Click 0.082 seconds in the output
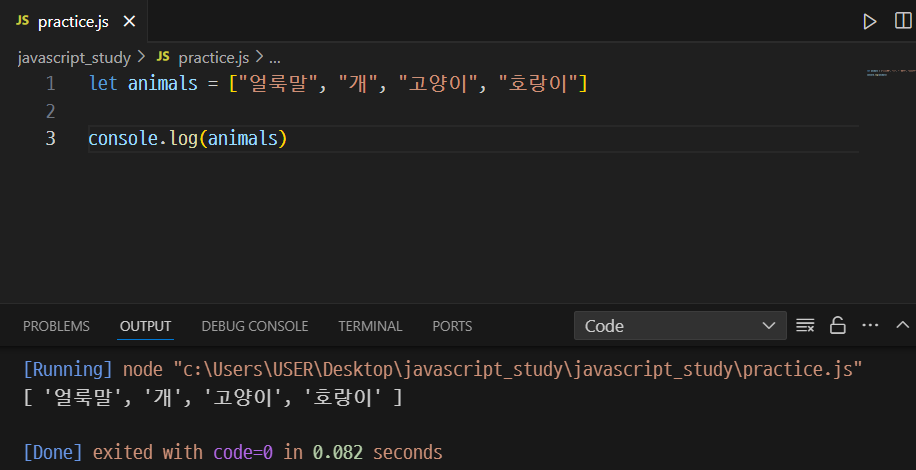The height and width of the screenshot is (470, 916). 377,452
